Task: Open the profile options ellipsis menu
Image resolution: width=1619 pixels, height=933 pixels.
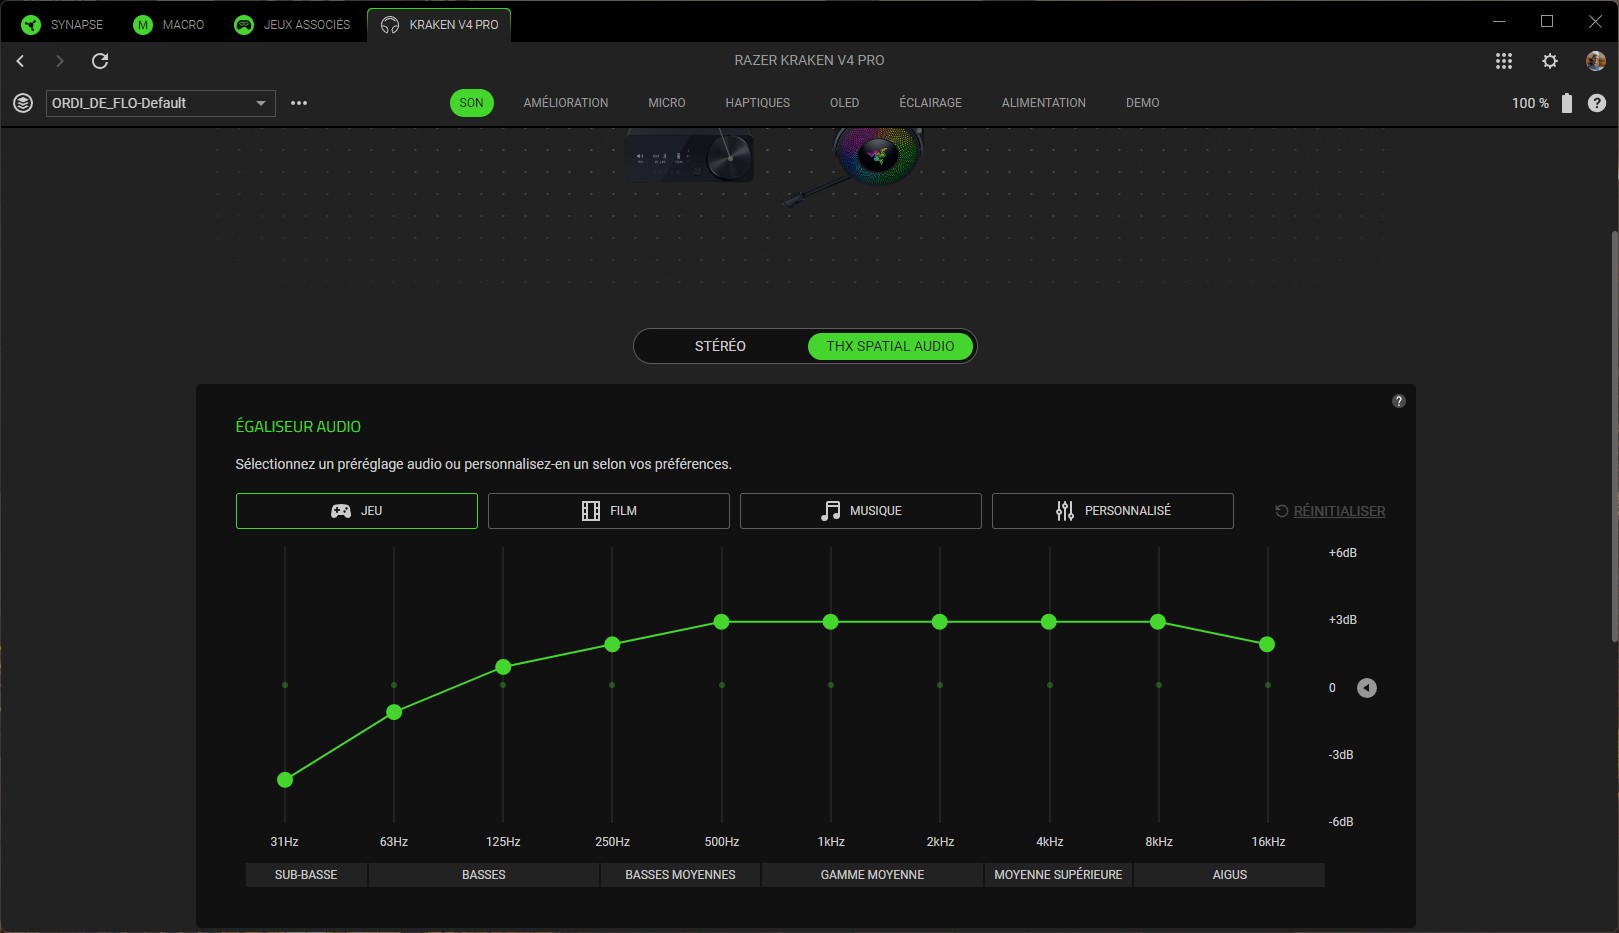Action: pyautogui.click(x=299, y=103)
